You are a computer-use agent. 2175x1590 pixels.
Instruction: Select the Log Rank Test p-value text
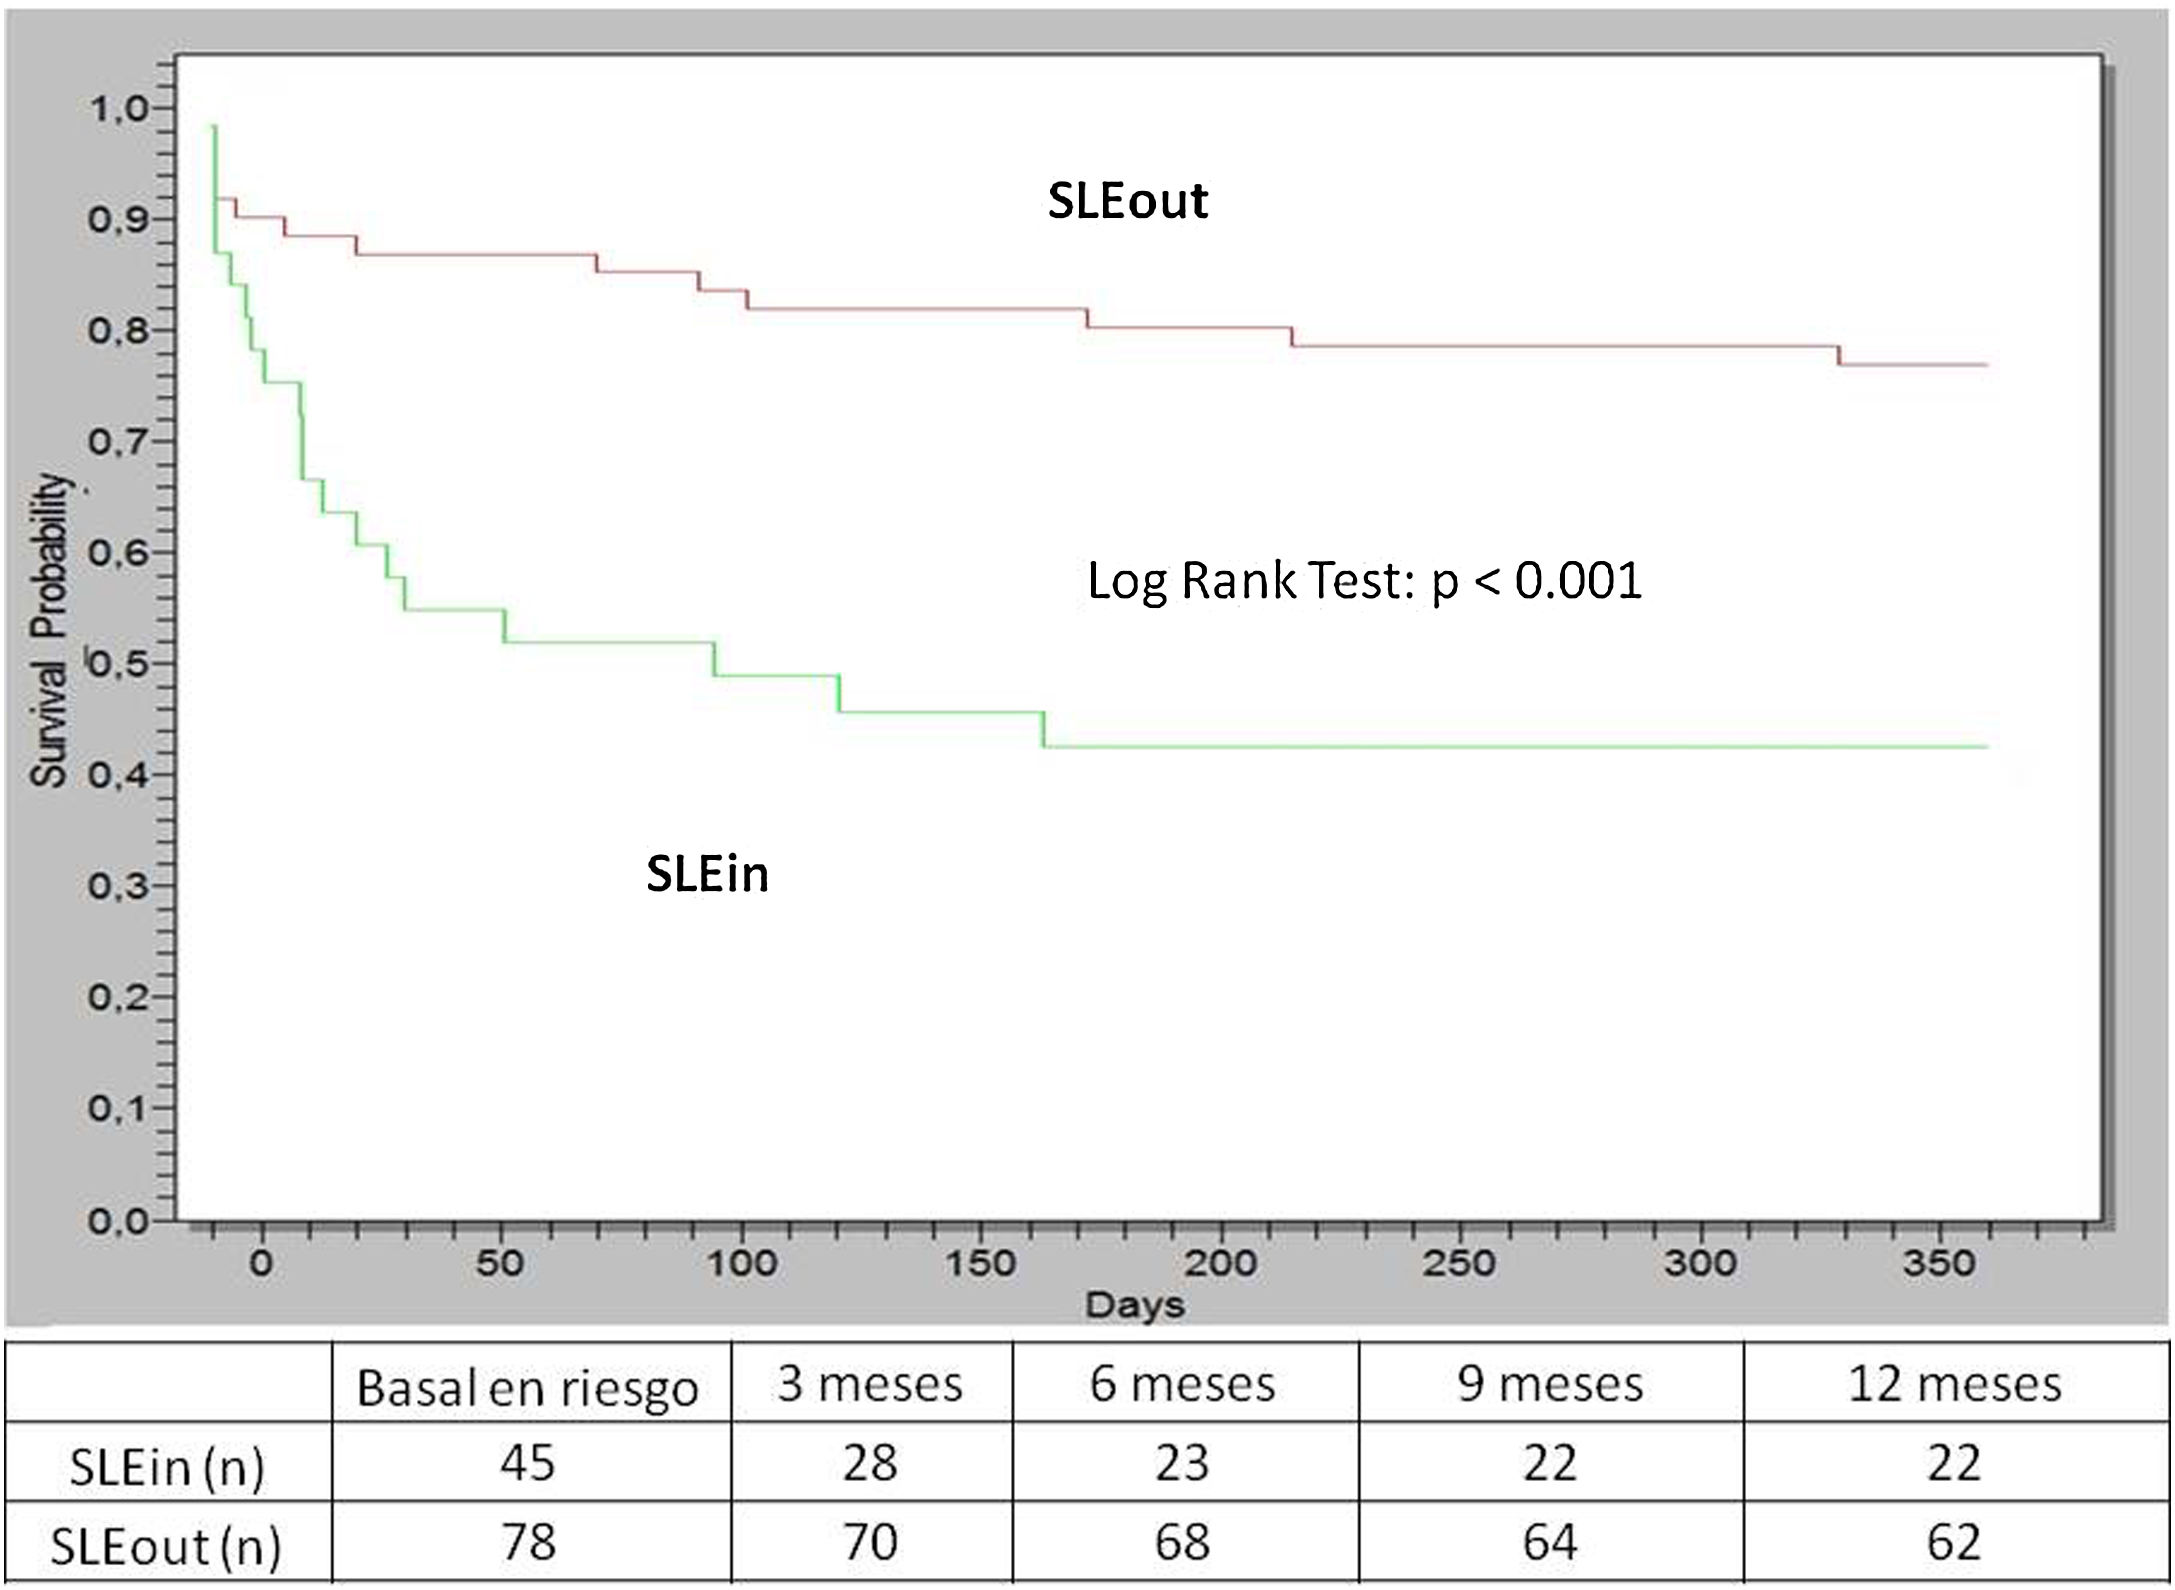point(1364,581)
